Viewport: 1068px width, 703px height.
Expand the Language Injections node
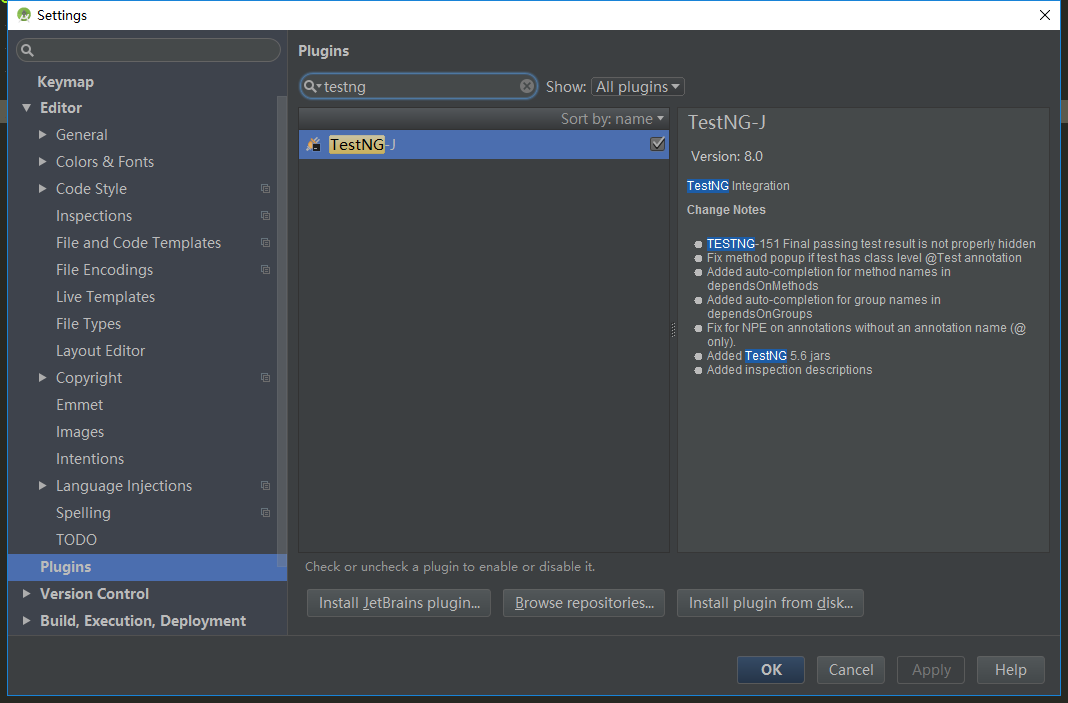coord(42,486)
